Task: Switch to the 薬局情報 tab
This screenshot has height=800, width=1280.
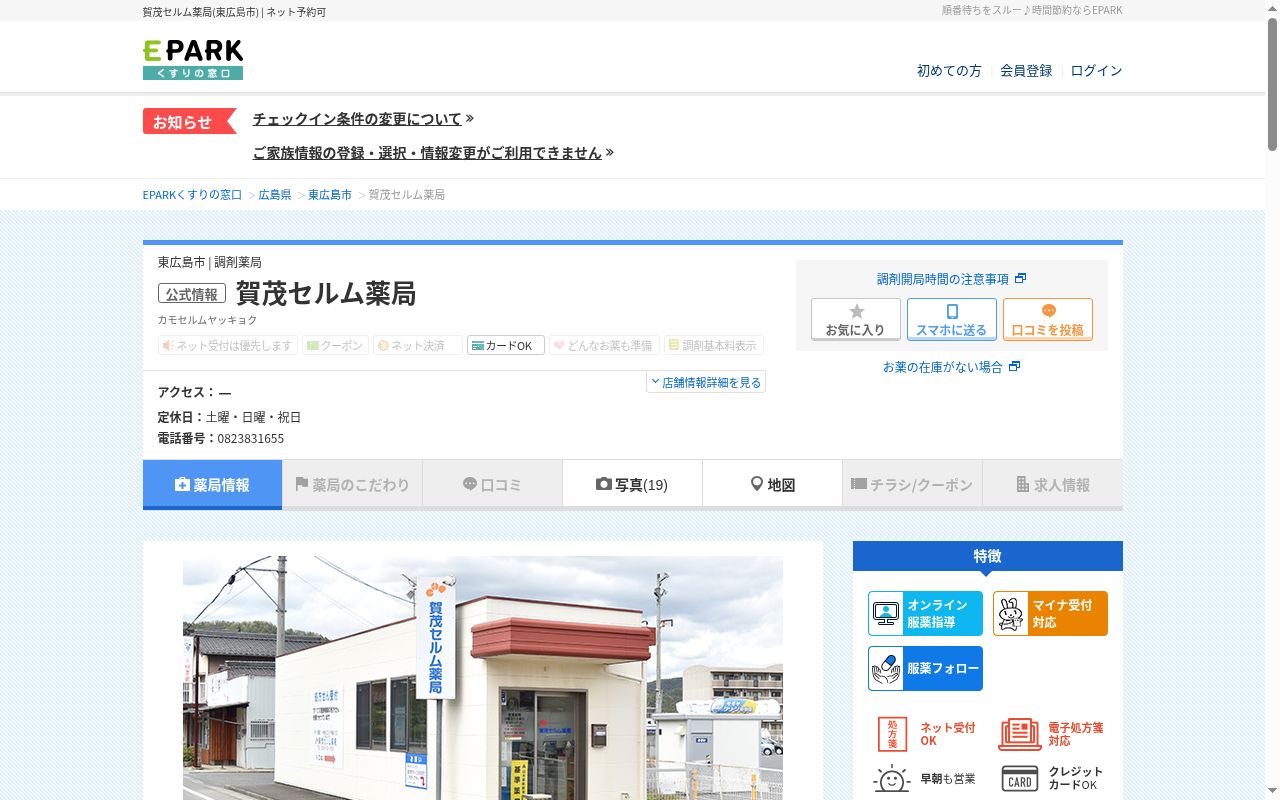Action: [212, 485]
